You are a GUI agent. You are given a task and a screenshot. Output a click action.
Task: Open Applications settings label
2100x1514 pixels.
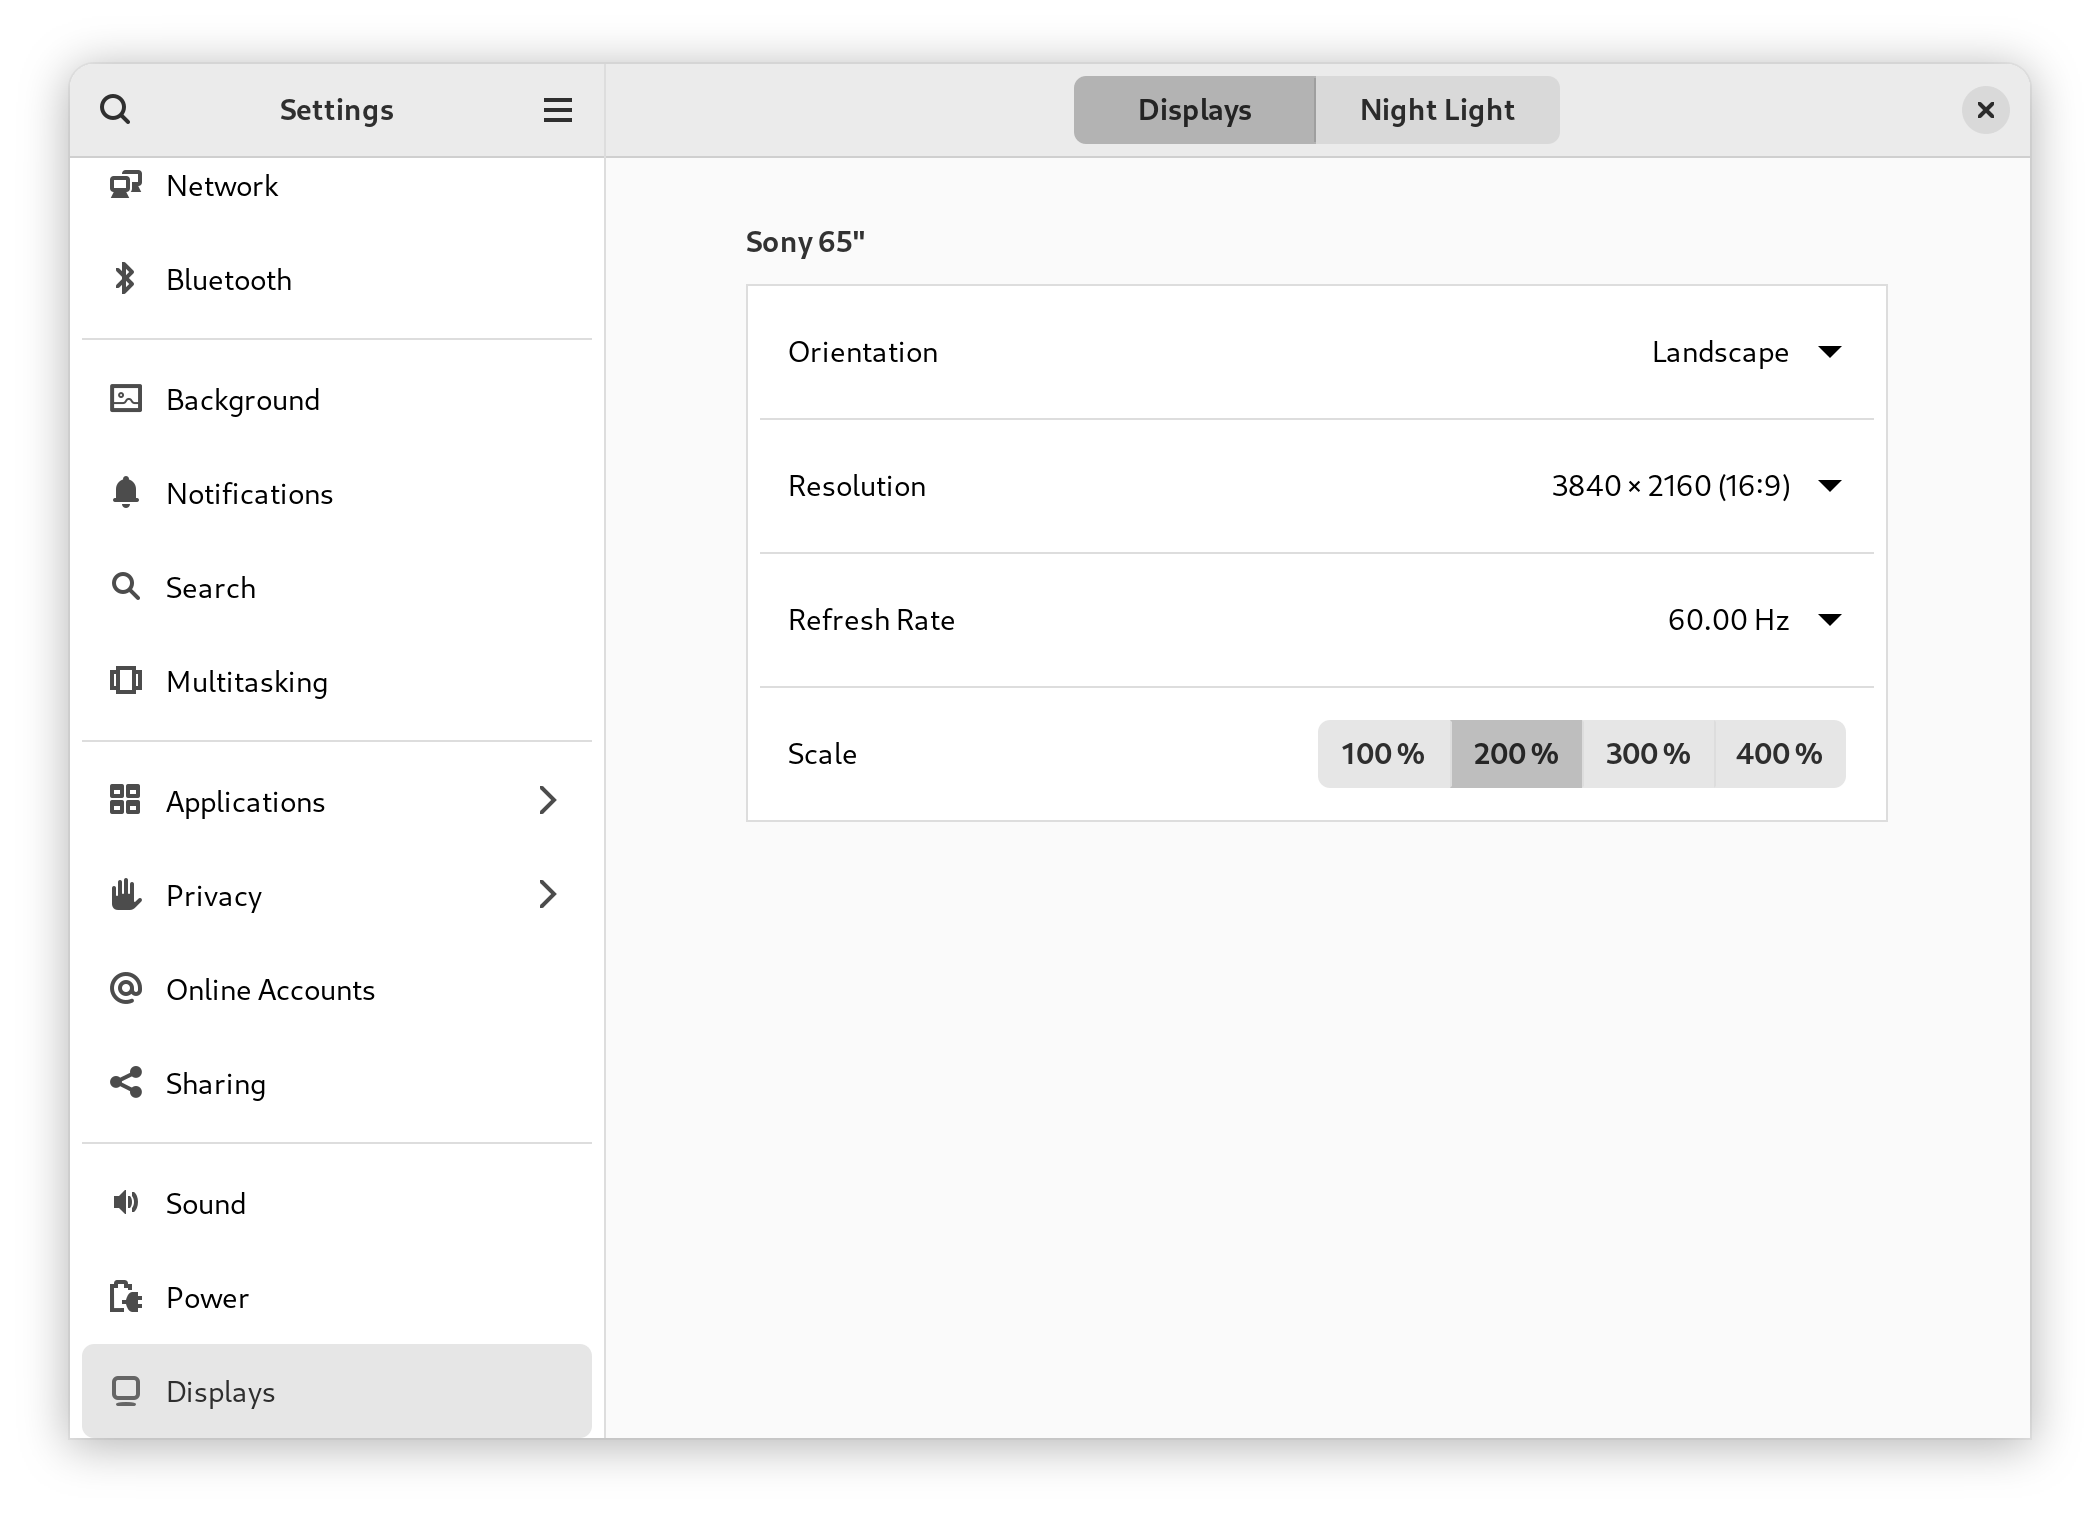tap(245, 802)
